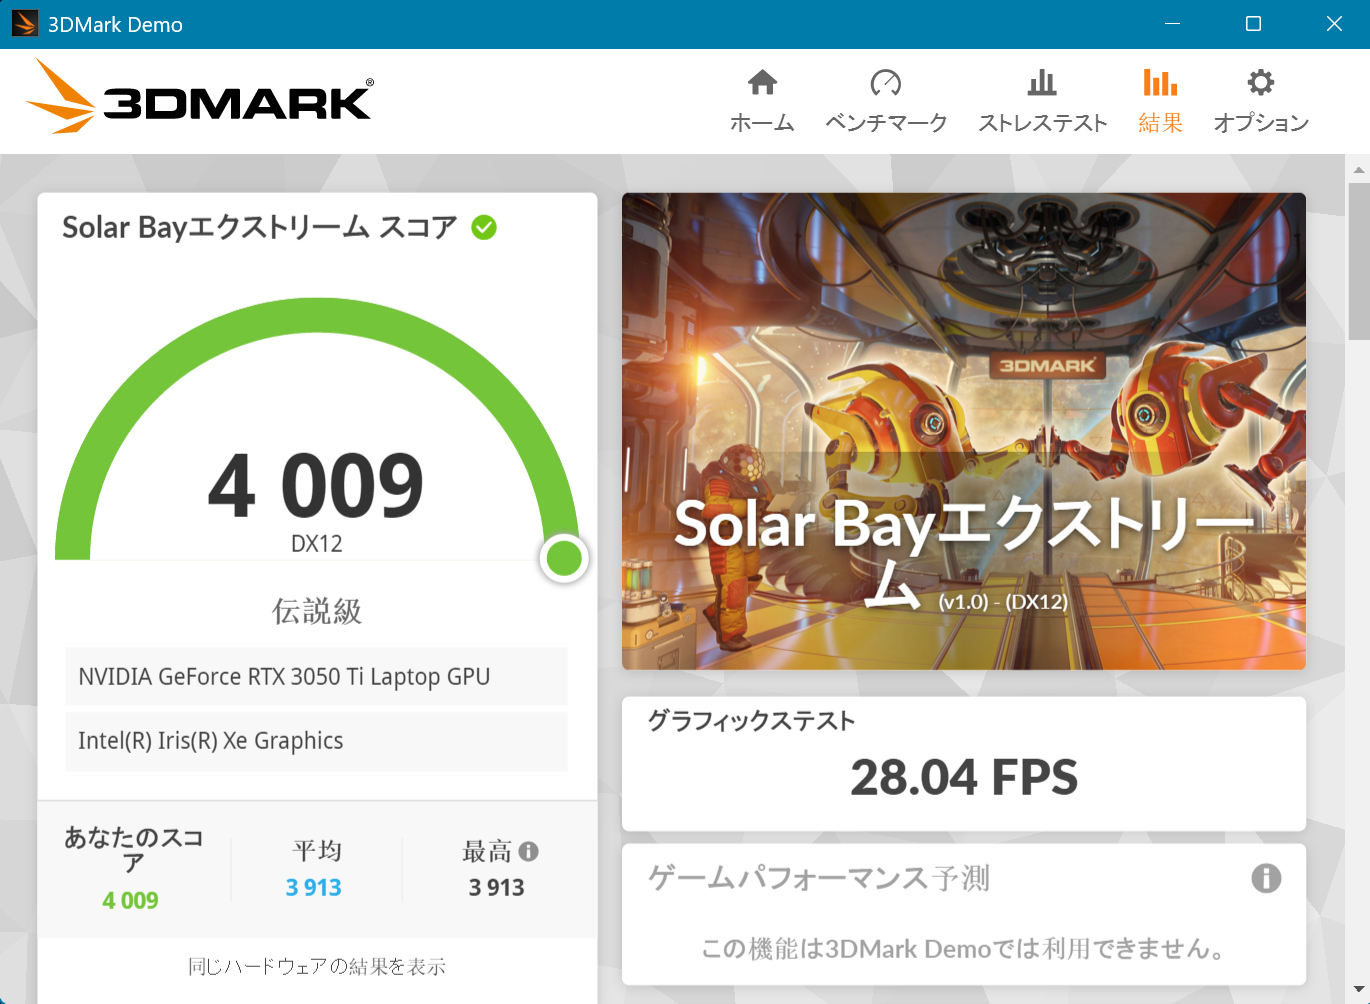Select the 結果 tab
The height and width of the screenshot is (1004, 1370).
1160,101
